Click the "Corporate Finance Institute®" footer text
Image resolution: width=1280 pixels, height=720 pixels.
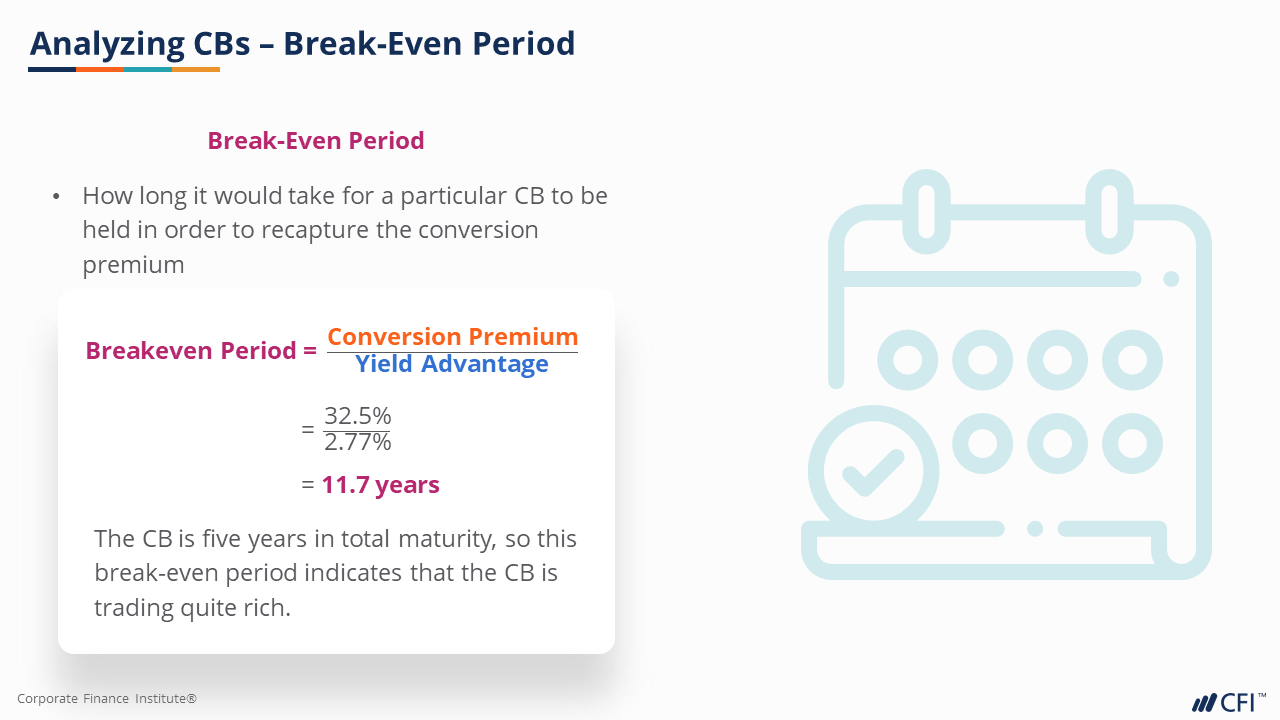click(x=107, y=699)
